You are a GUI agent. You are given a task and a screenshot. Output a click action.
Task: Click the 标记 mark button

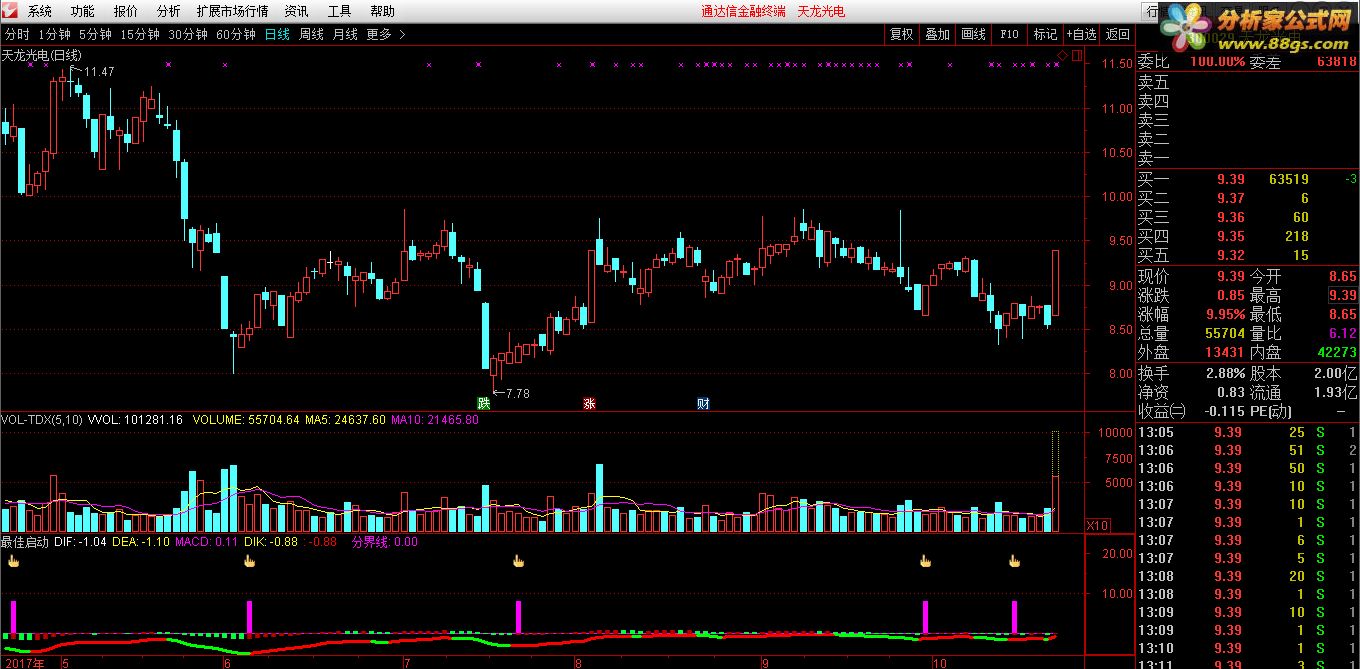[x=1045, y=34]
